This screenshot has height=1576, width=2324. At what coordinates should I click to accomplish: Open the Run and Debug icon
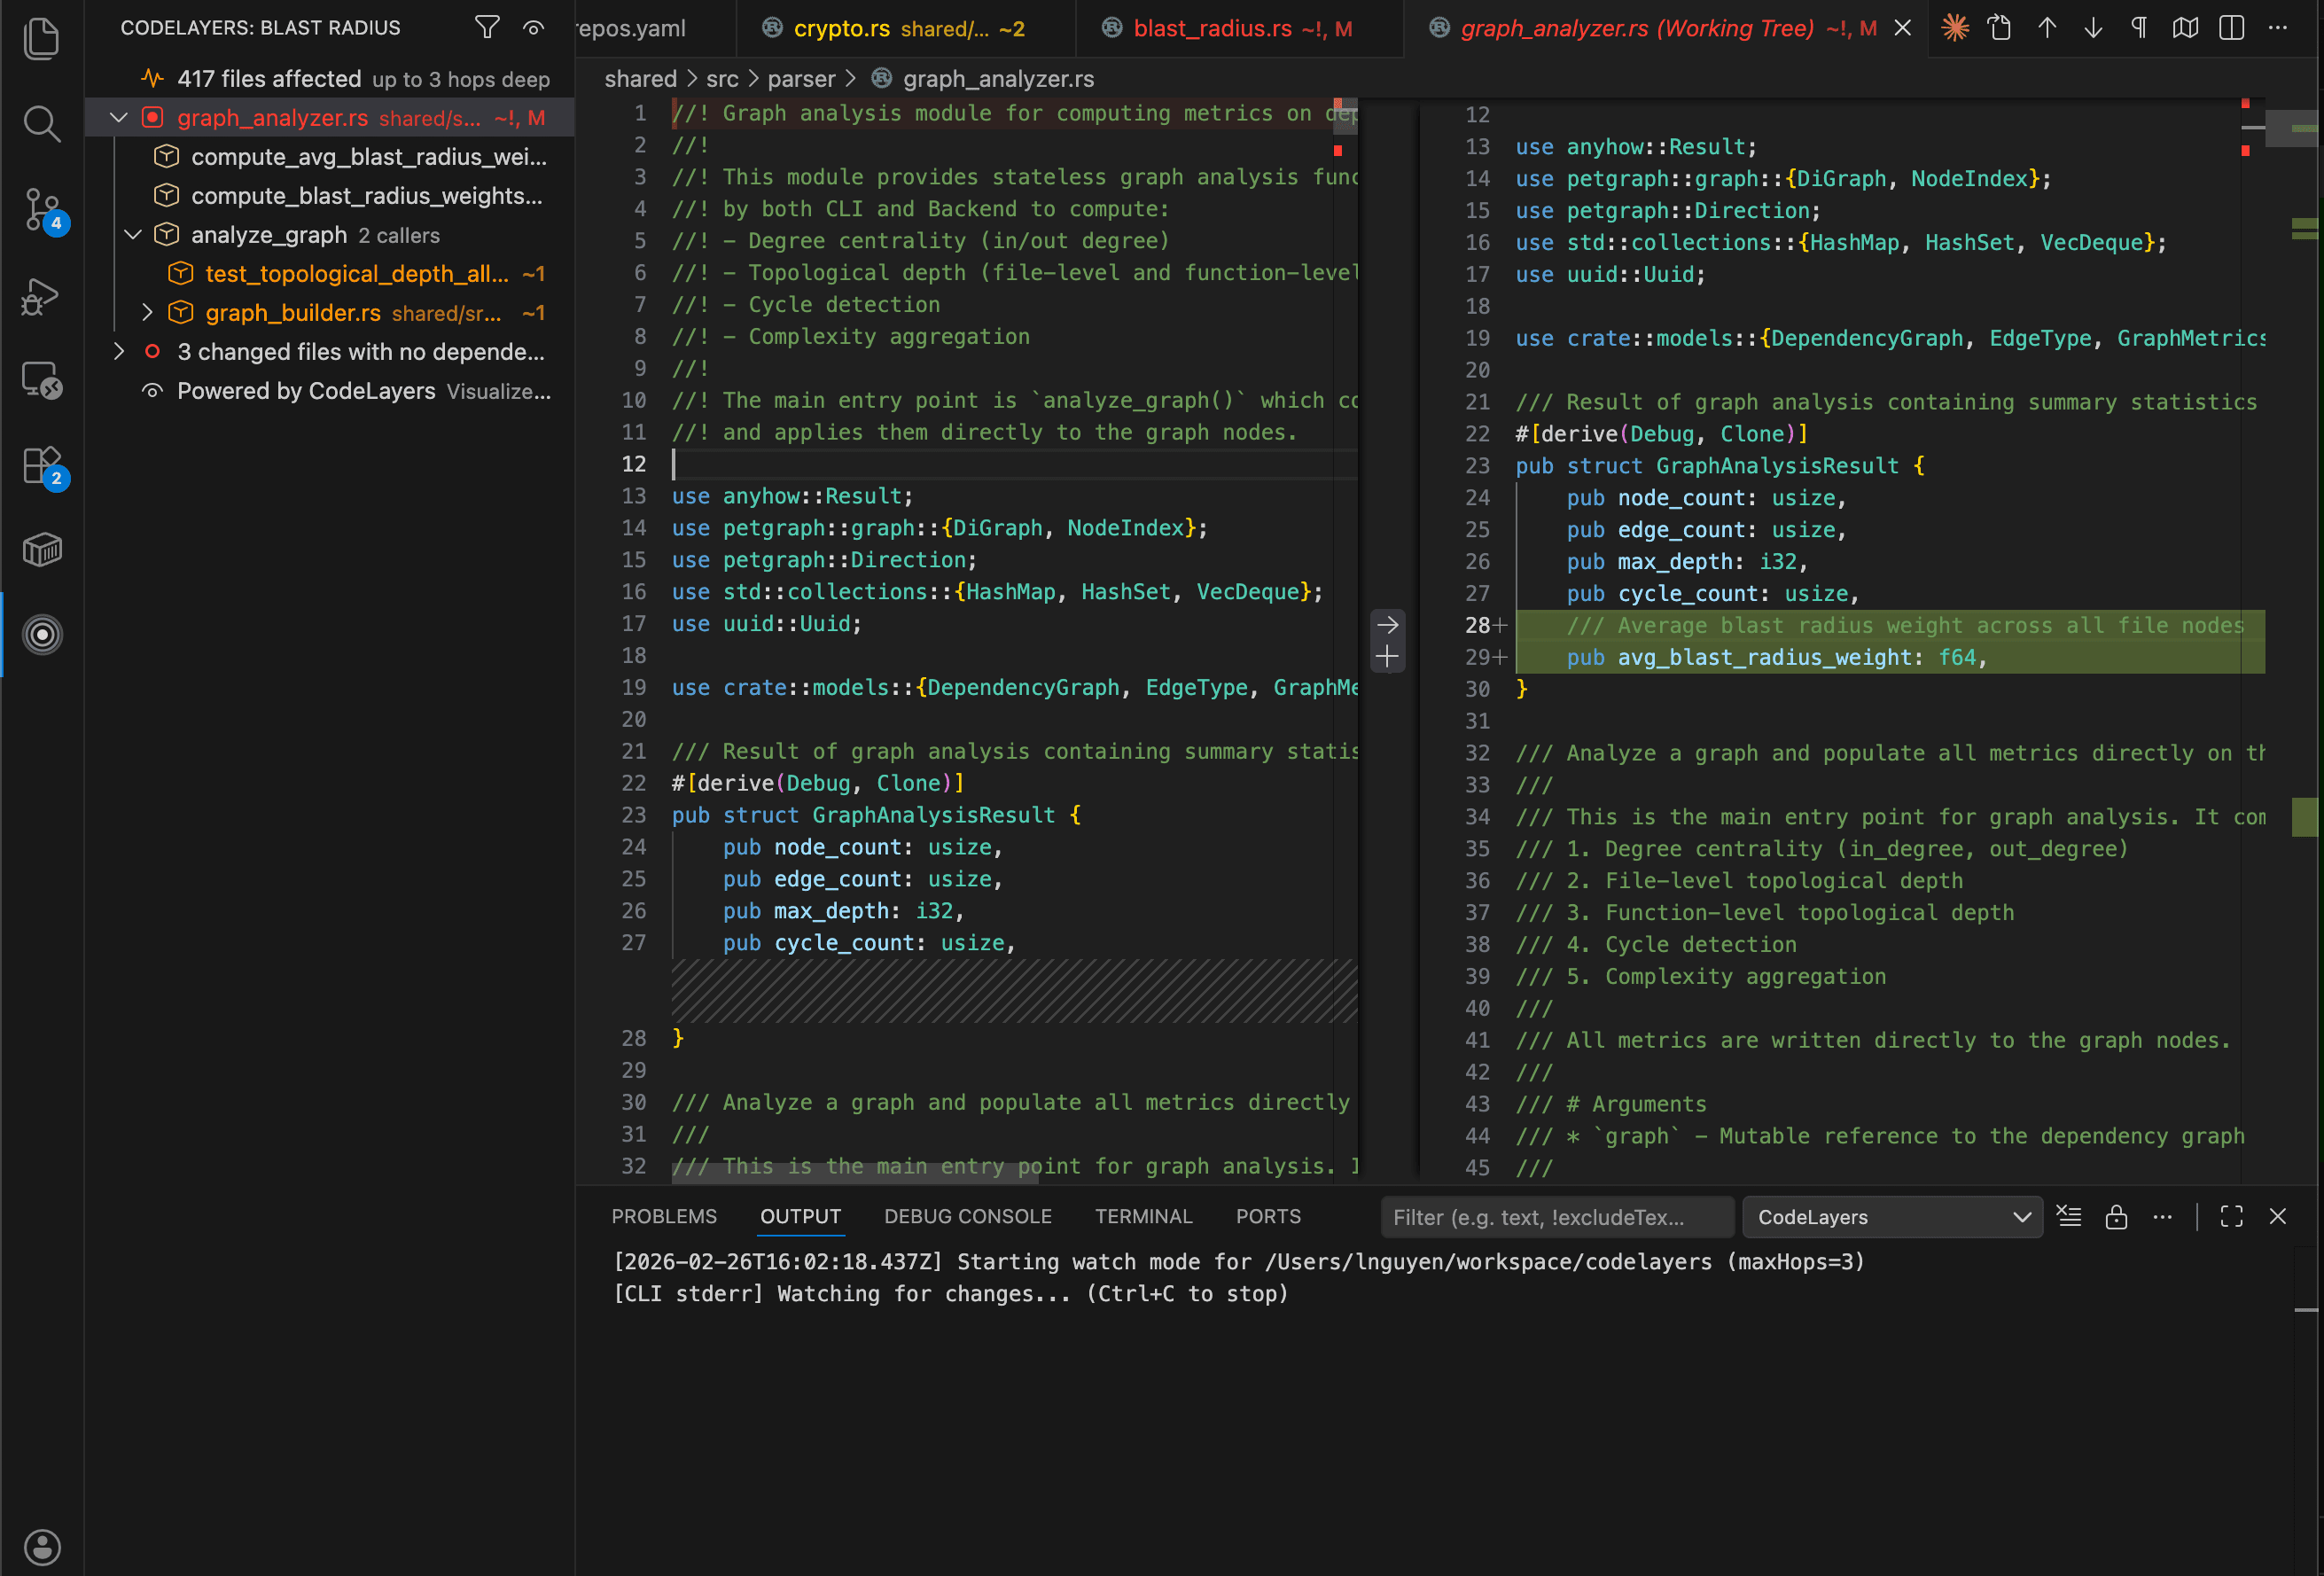(42, 295)
